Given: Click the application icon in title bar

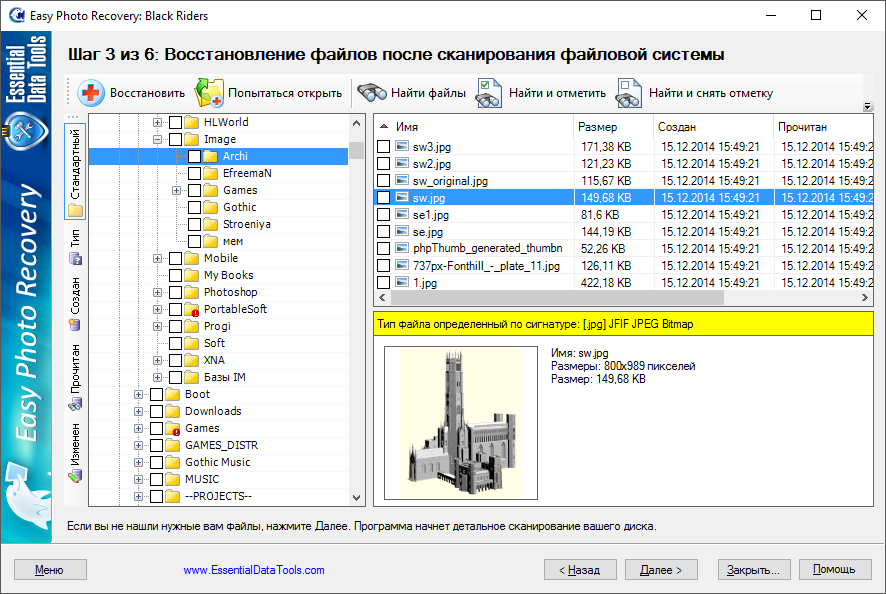Looking at the screenshot, I should (x=16, y=15).
